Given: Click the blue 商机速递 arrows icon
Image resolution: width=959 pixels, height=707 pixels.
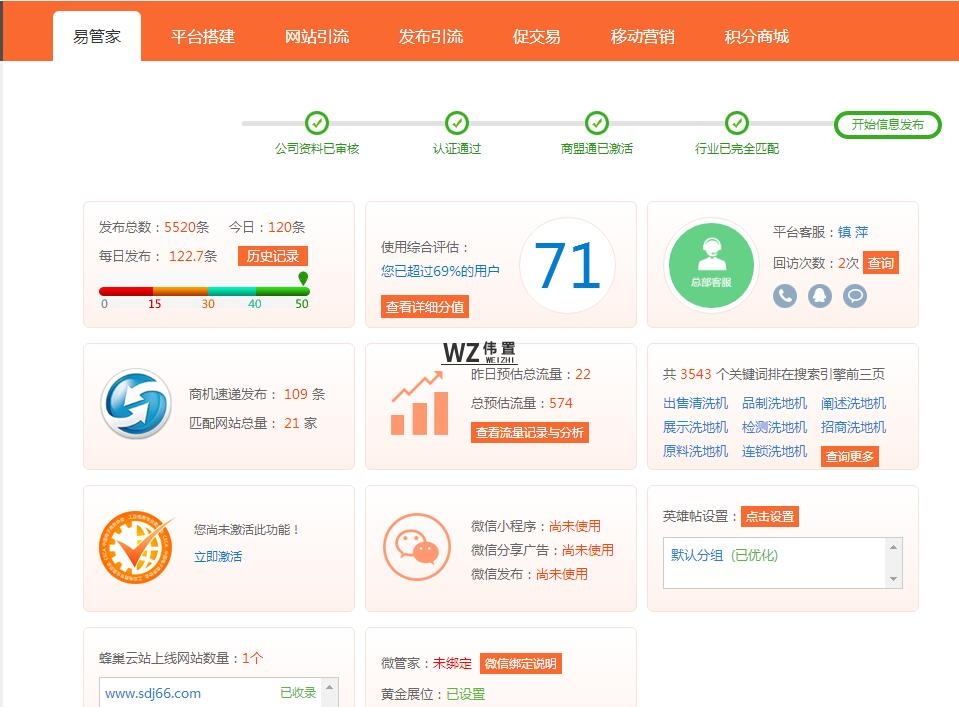Looking at the screenshot, I should 136,404.
